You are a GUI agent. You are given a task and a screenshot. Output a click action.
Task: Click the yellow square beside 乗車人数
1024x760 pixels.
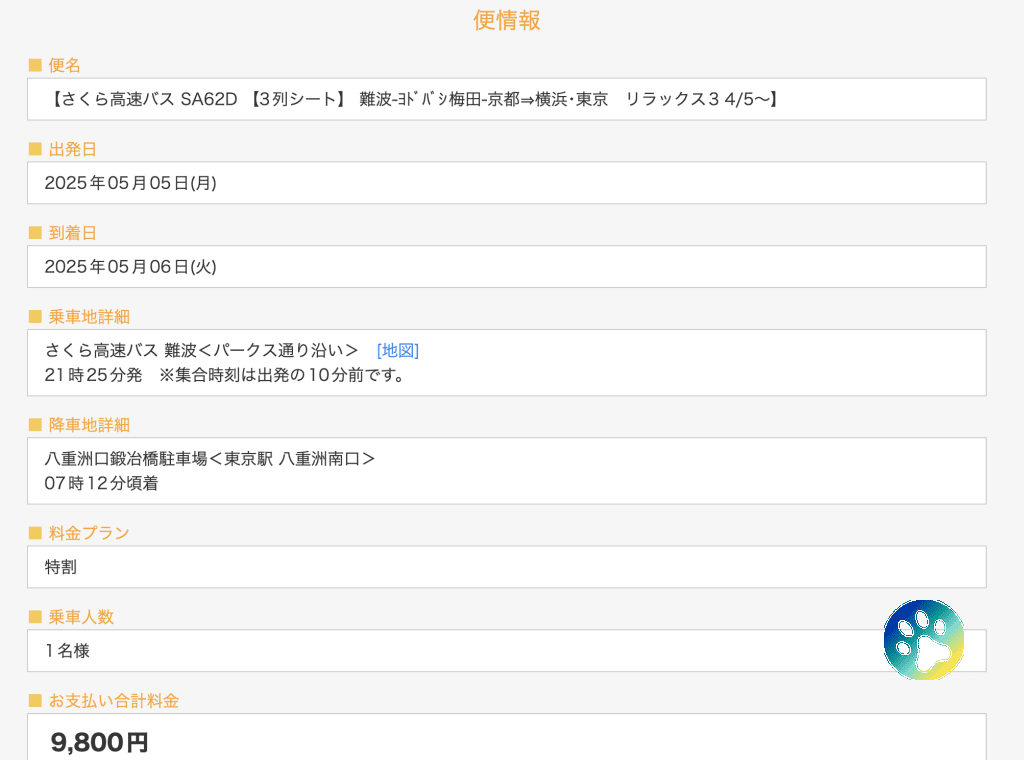tap(35, 617)
